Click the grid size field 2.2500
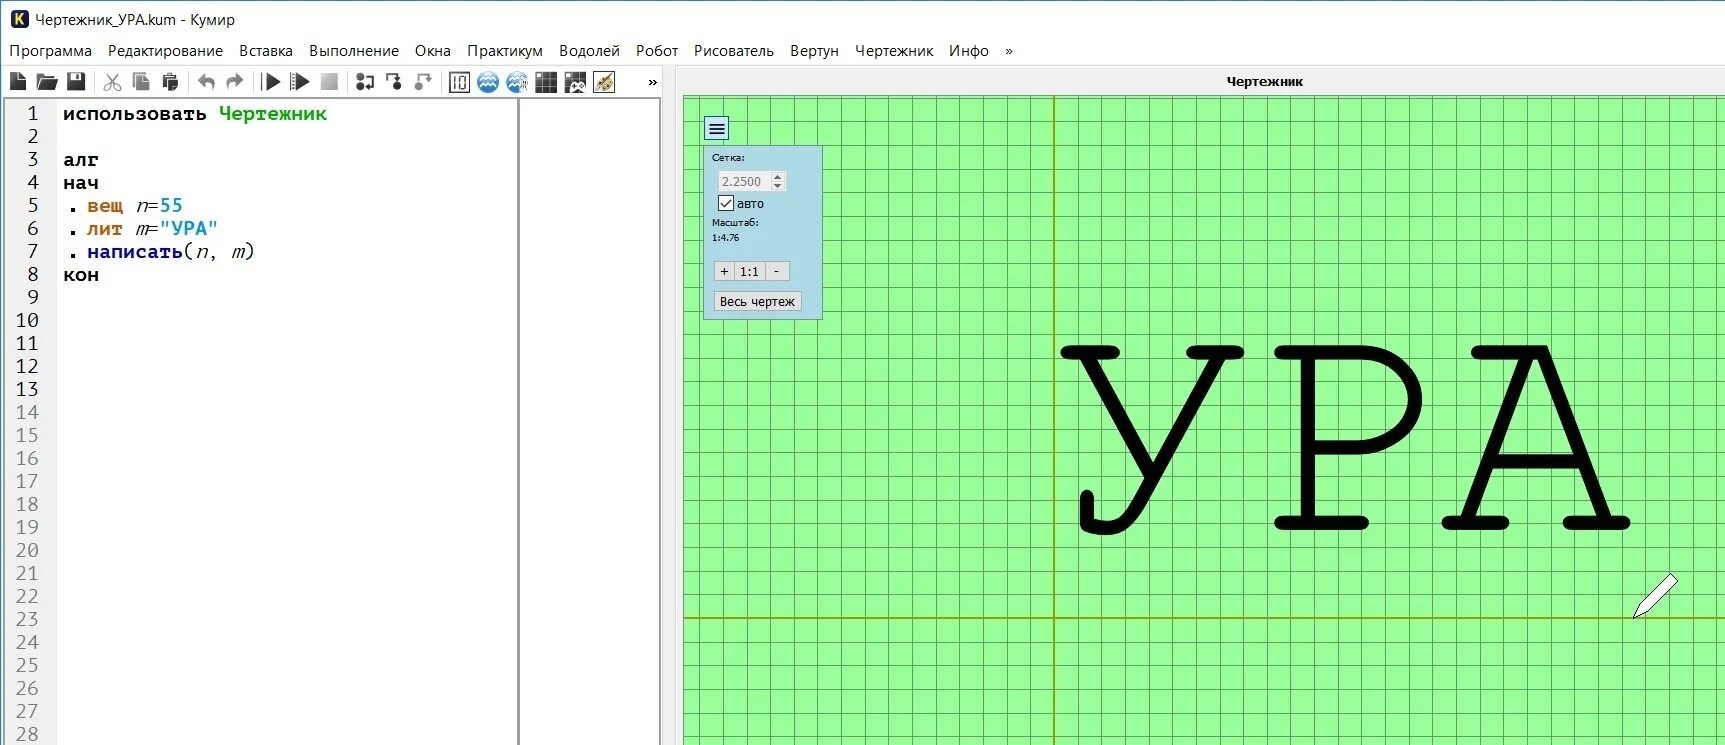1725x745 pixels. click(x=745, y=181)
